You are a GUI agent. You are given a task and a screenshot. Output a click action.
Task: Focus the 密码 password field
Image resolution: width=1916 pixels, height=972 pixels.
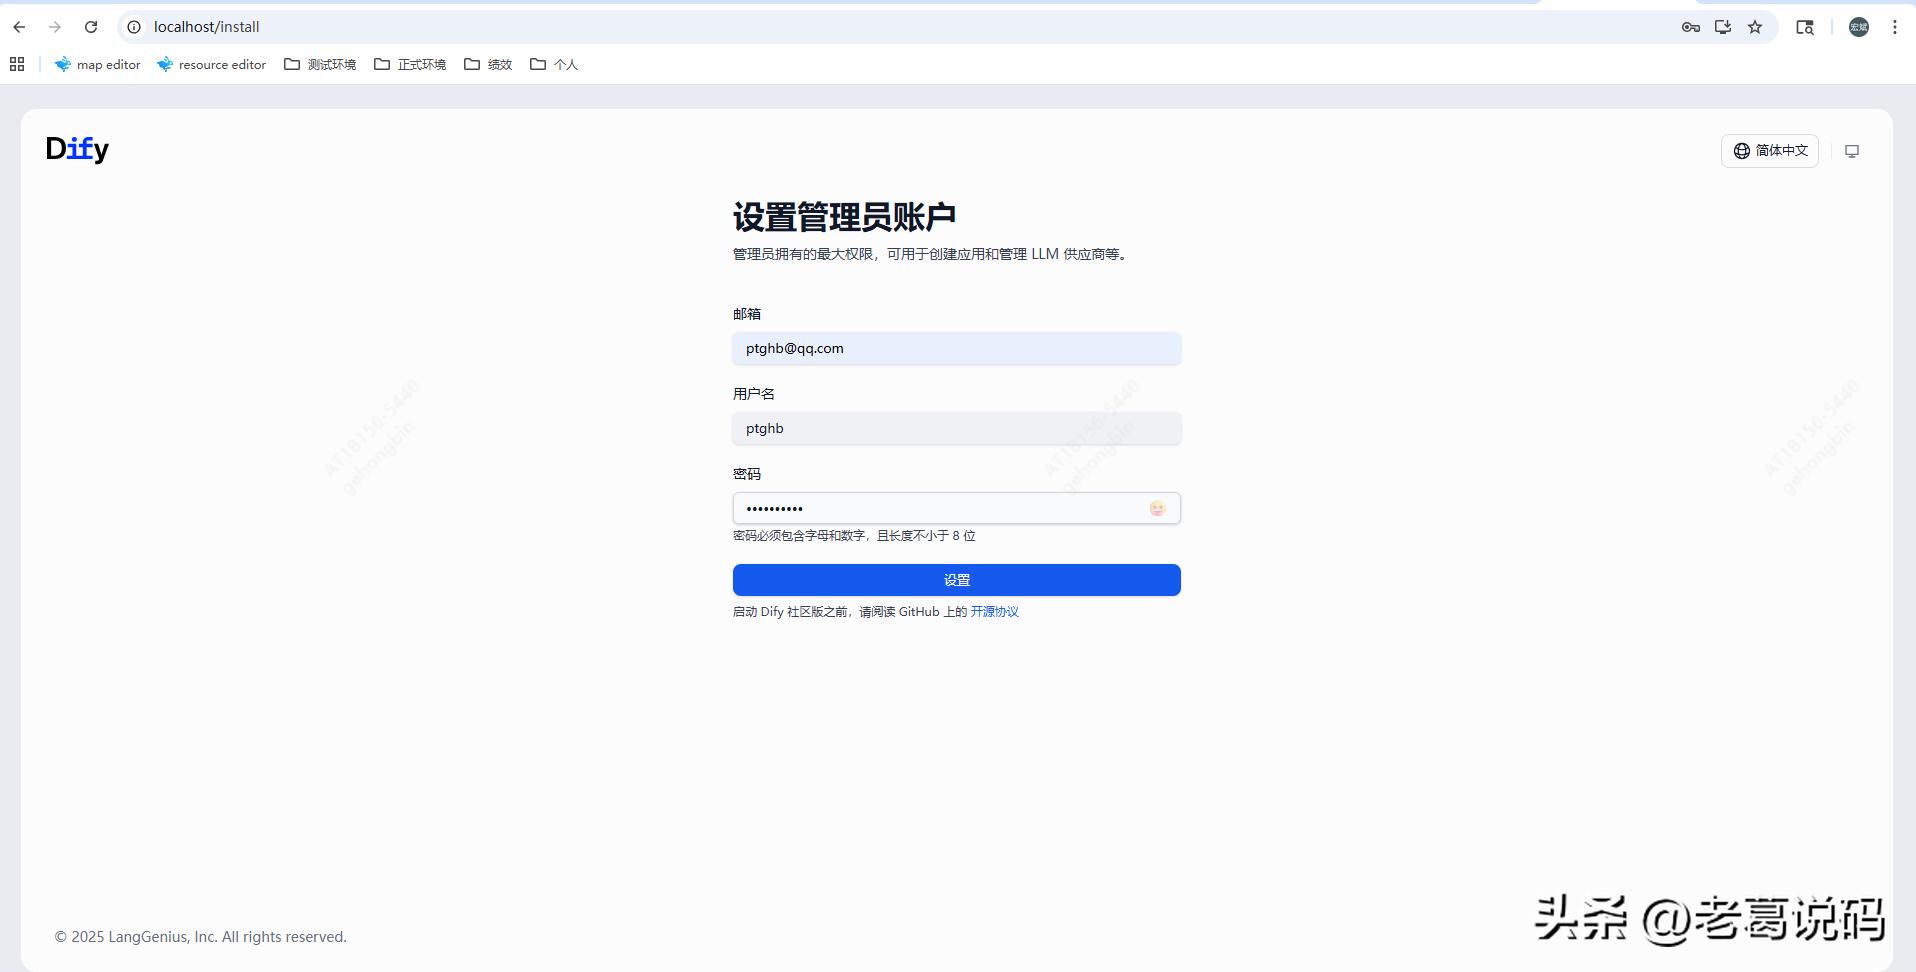956,508
